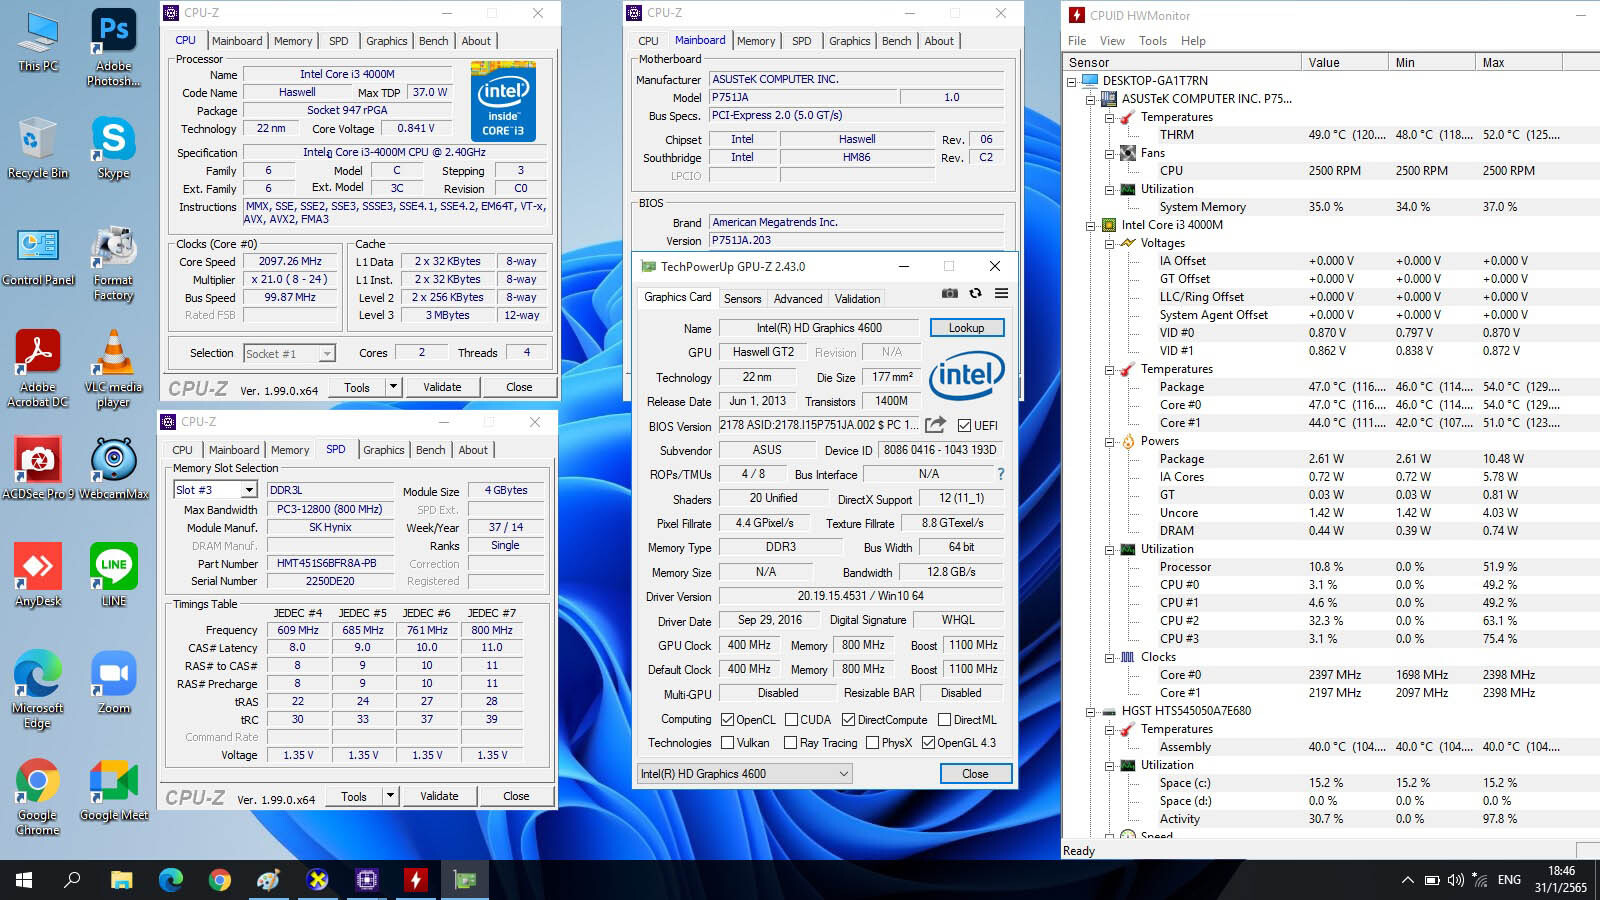Click HWMonitor red lightning taskbar icon

(415, 880)
